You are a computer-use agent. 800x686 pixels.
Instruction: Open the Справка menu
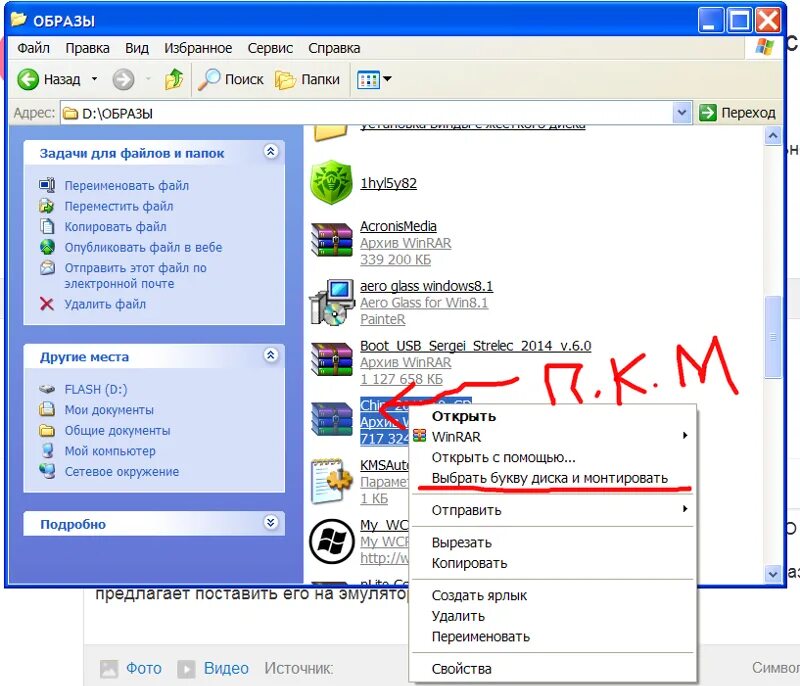pos(334,48)
